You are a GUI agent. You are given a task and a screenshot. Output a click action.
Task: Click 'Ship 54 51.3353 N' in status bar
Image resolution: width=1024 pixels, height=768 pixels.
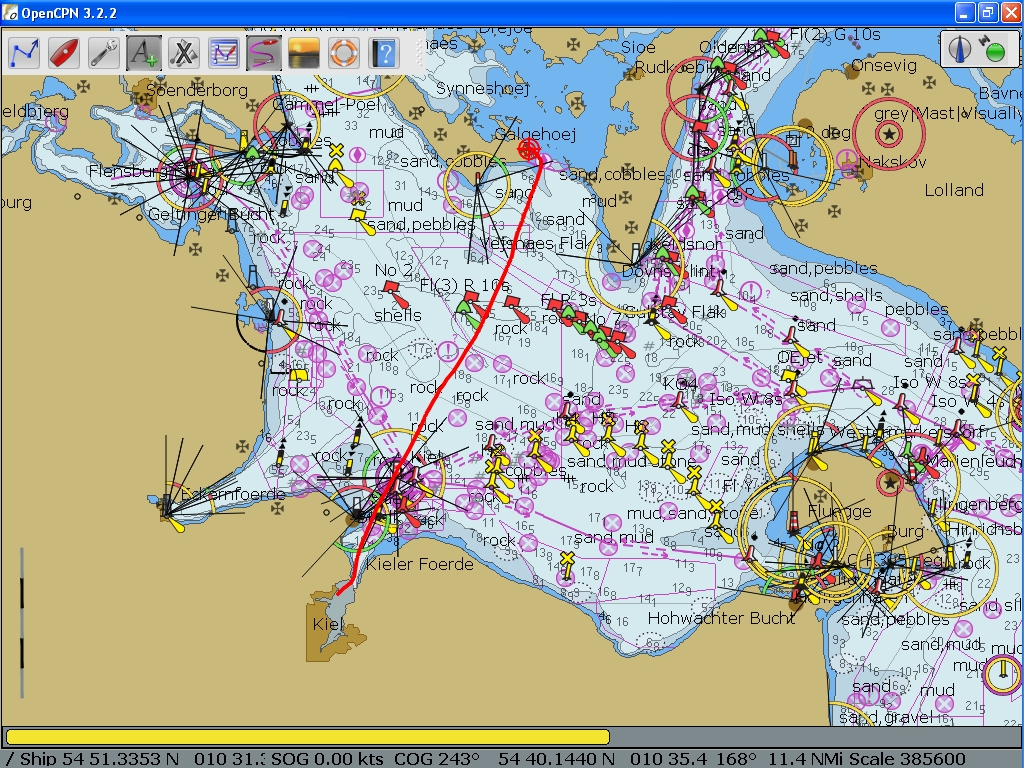click(99, 759)
